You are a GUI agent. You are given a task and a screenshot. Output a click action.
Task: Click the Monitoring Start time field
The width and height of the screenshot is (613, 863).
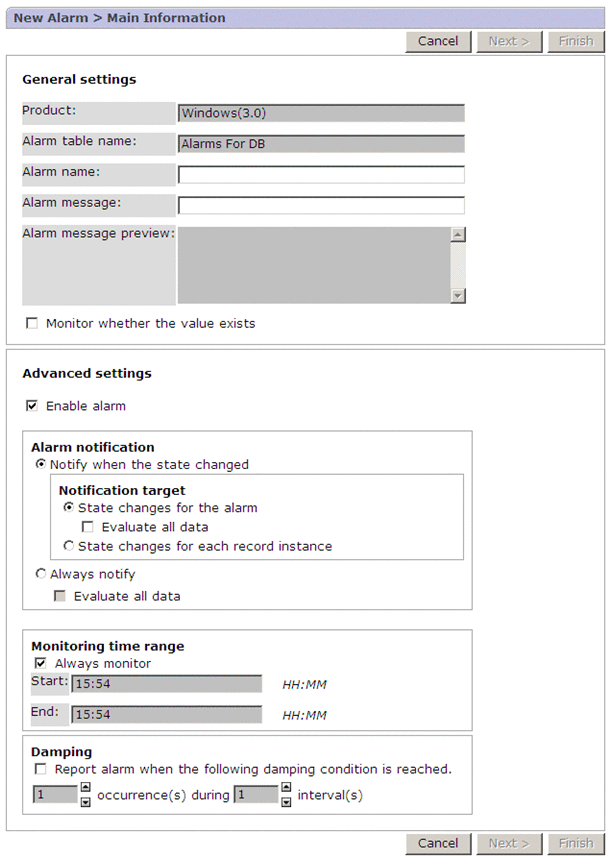coord(166,685)
